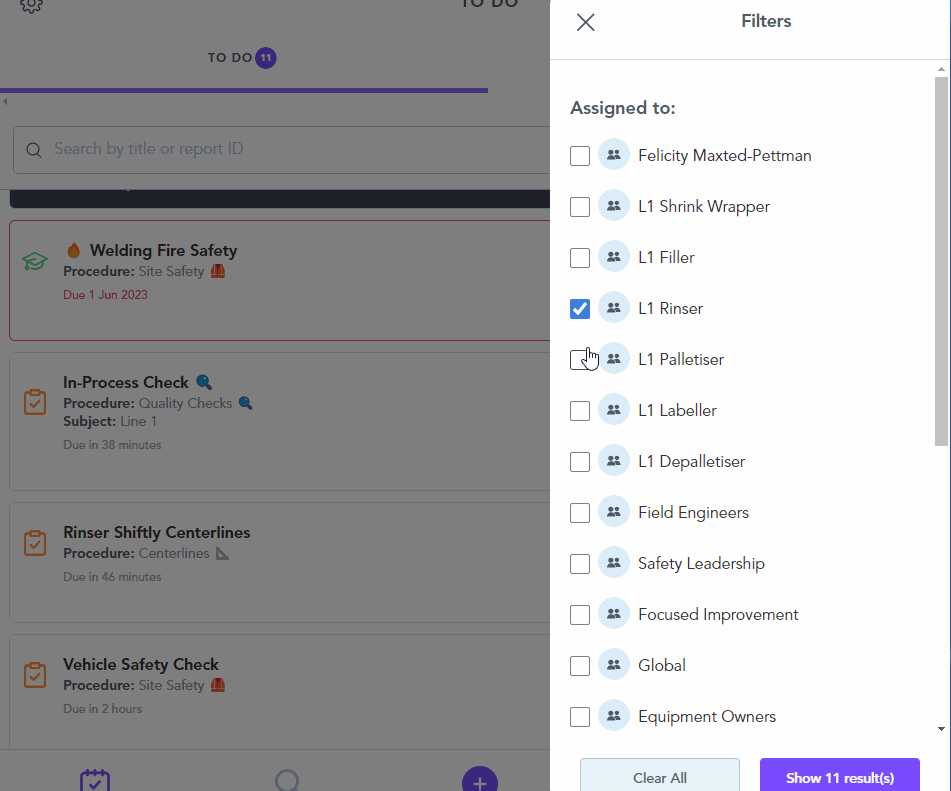Screen dimensions: 951x791
Task: Click the clipboard icon beside In-Process Check
Action: (x=35, y=402)
